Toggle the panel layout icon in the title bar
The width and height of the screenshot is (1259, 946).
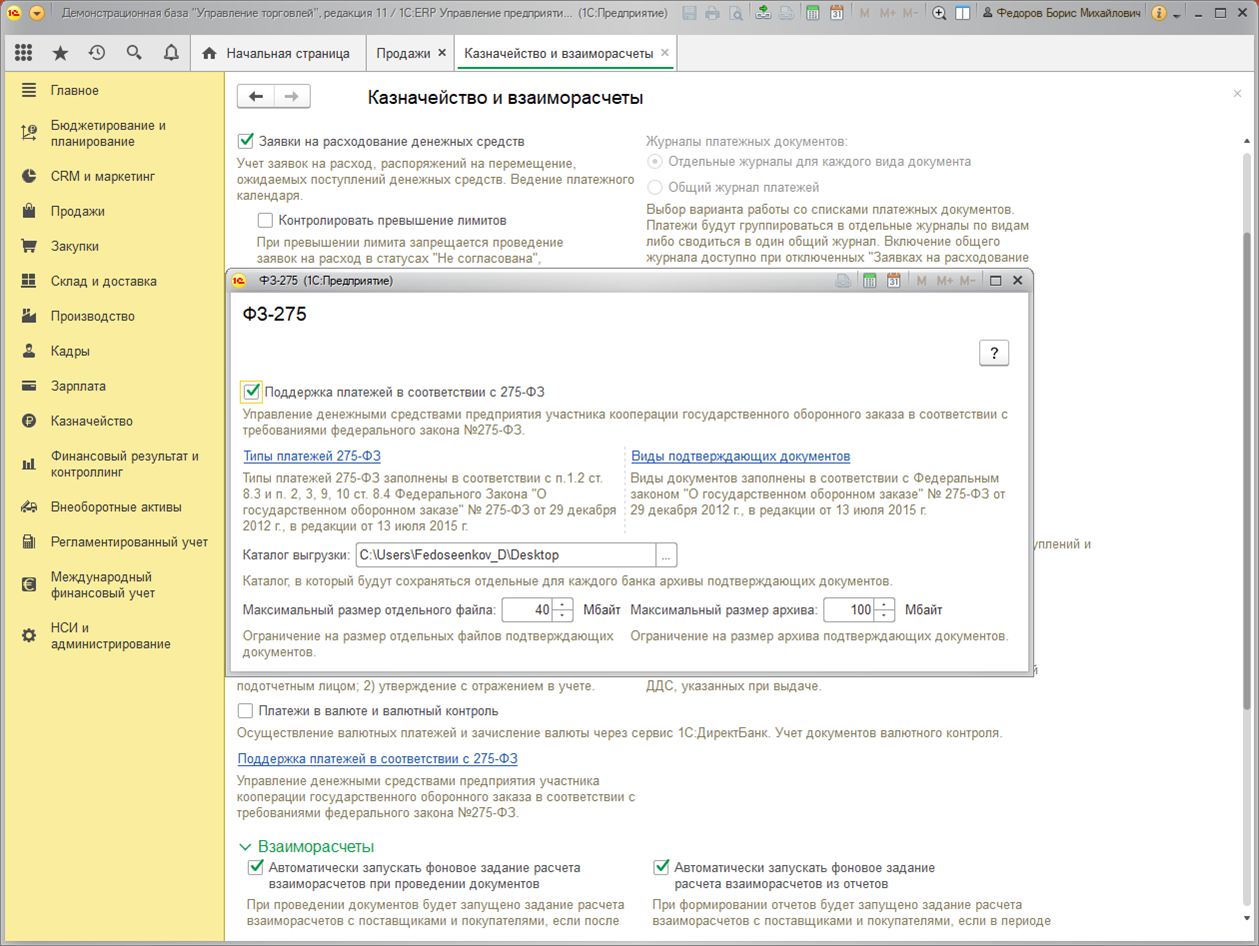(962, 13)
